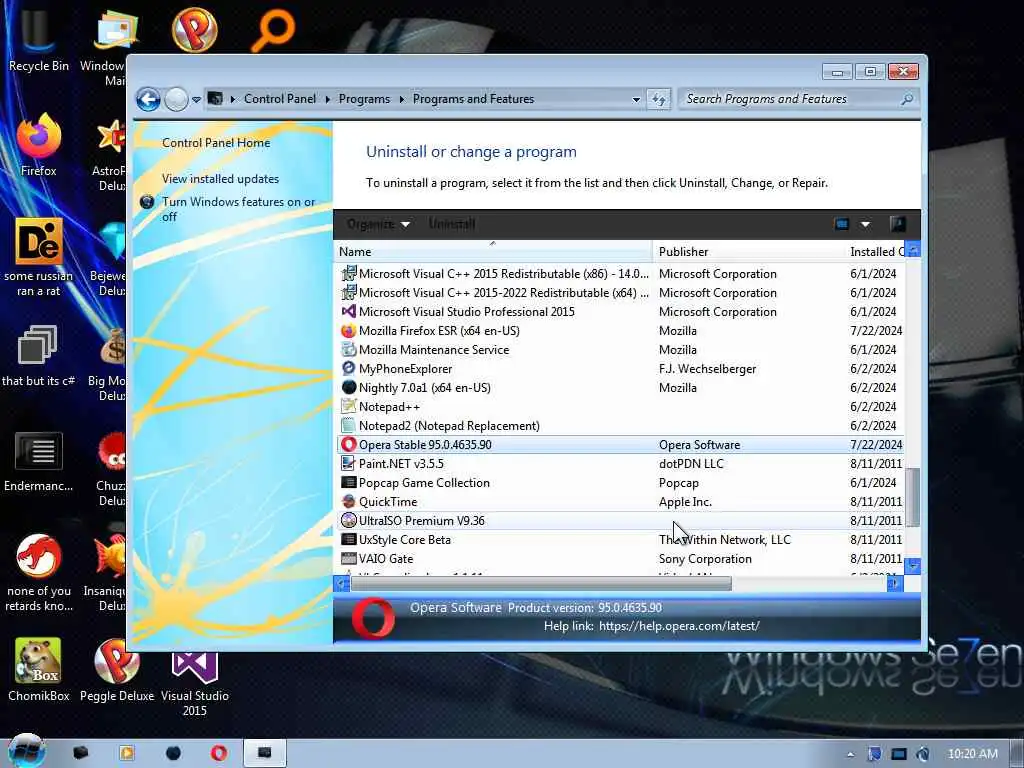Select the Mozilla Firefox ESR icon
The width and height of the screenshot is (1024, 768).
(349, 330)
